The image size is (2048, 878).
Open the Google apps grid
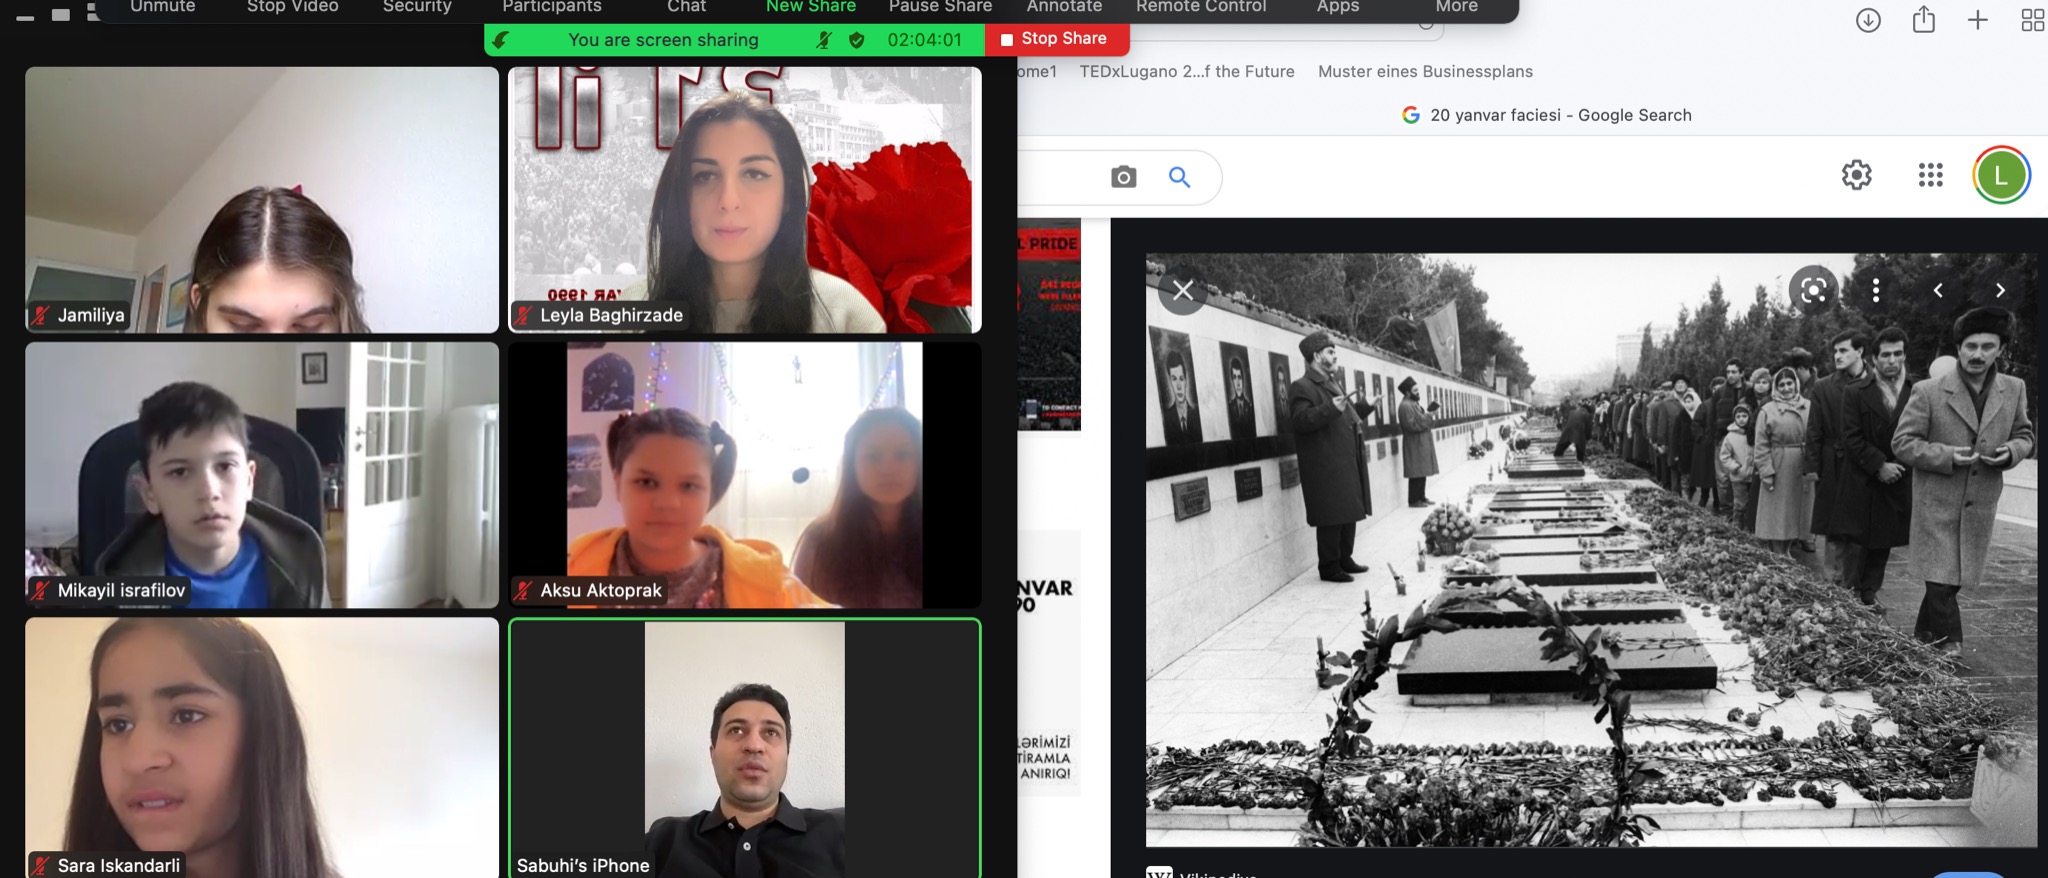(x=1930, y=175)
